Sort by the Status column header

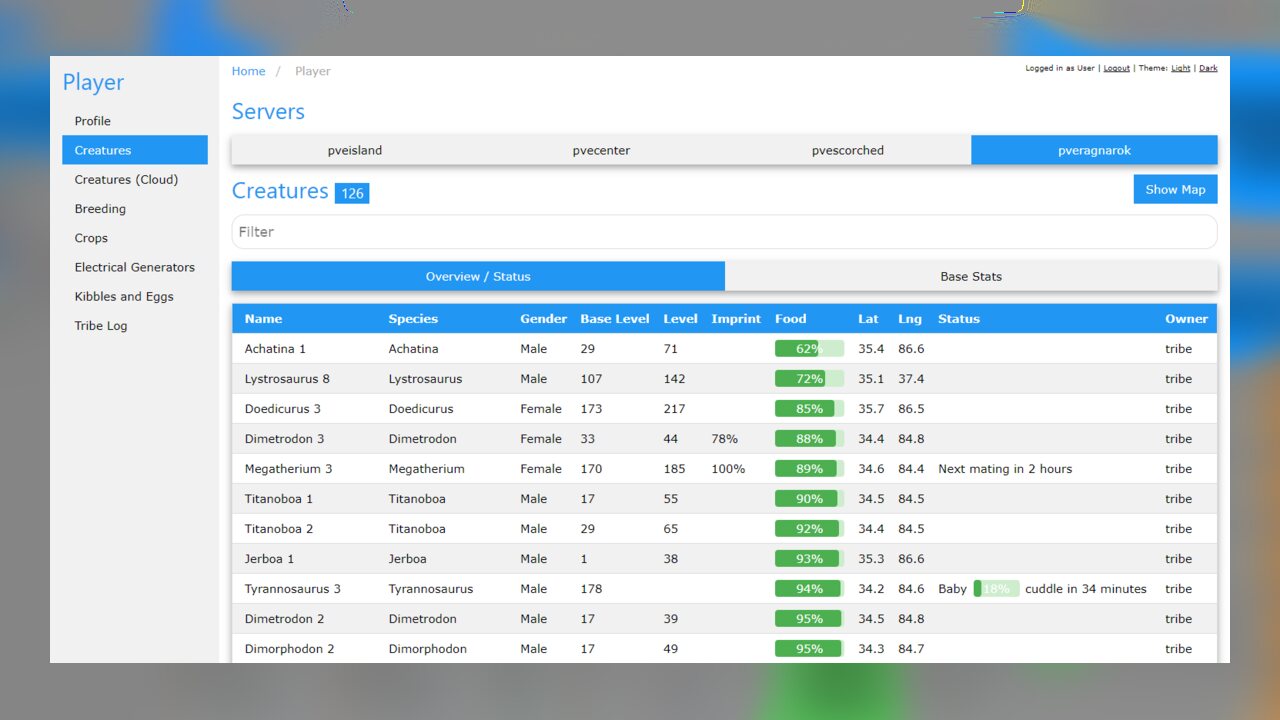click(x=959, y=319)
